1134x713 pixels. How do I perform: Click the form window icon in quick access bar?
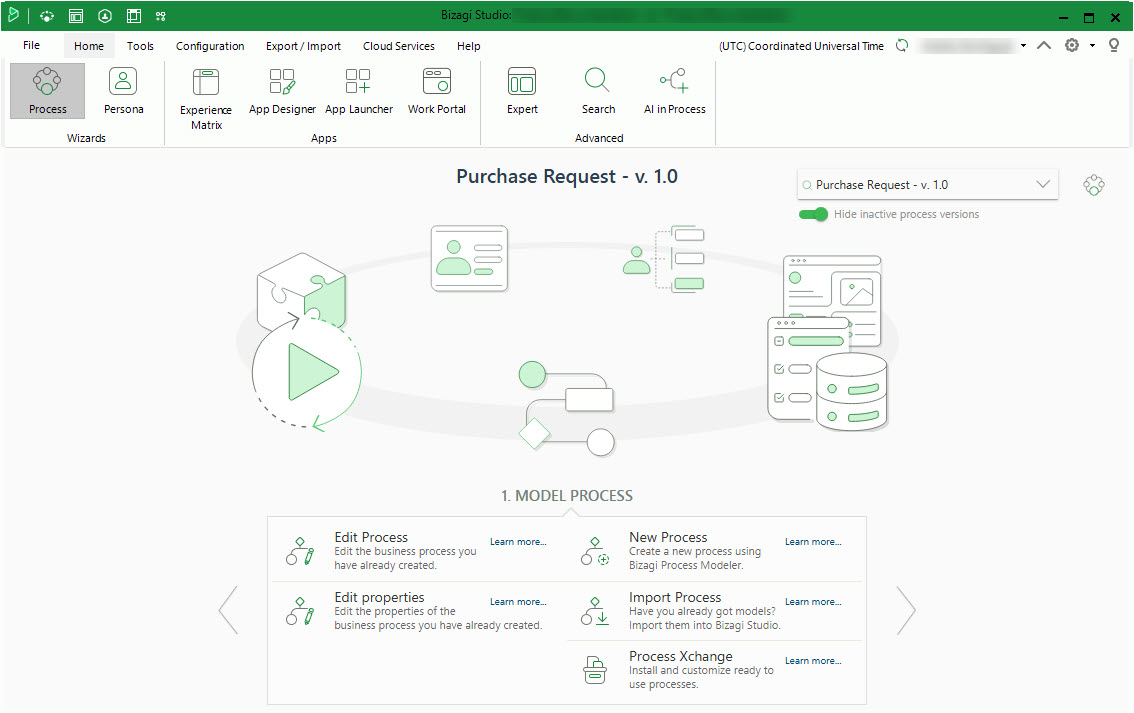coord(76,16)
